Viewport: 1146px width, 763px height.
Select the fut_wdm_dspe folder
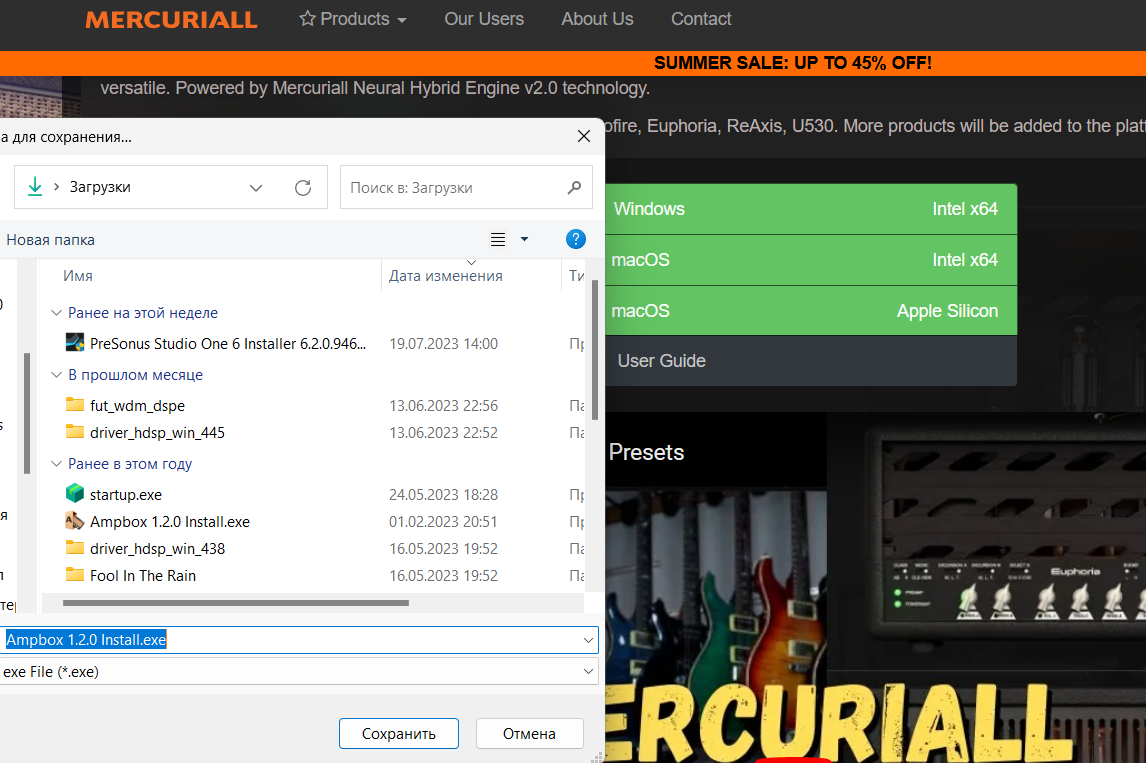[137, 406]
